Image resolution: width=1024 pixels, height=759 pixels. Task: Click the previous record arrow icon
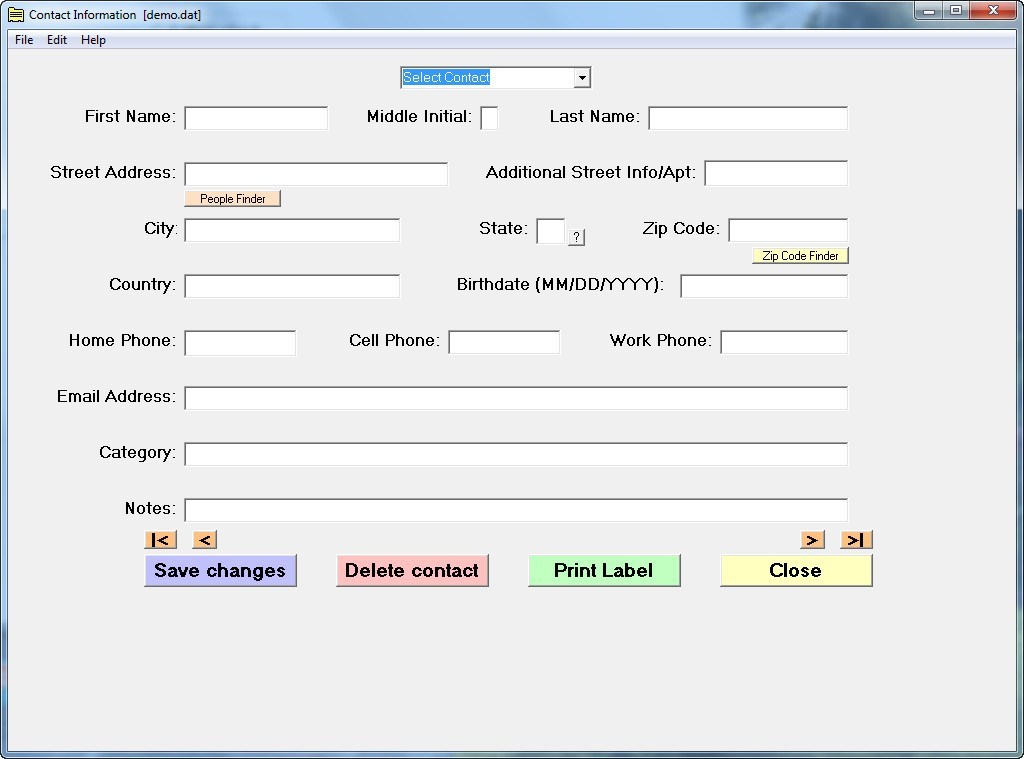[x=203, y=539]
